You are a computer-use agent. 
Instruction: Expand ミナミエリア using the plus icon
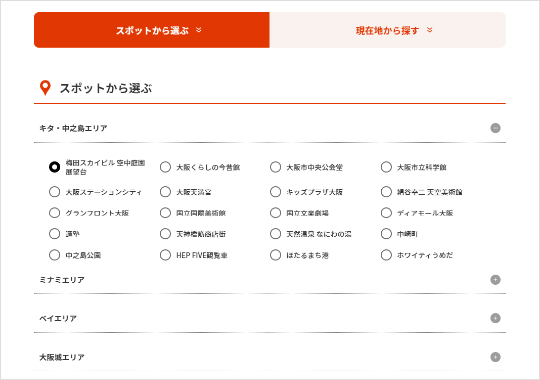coord(495,280)
